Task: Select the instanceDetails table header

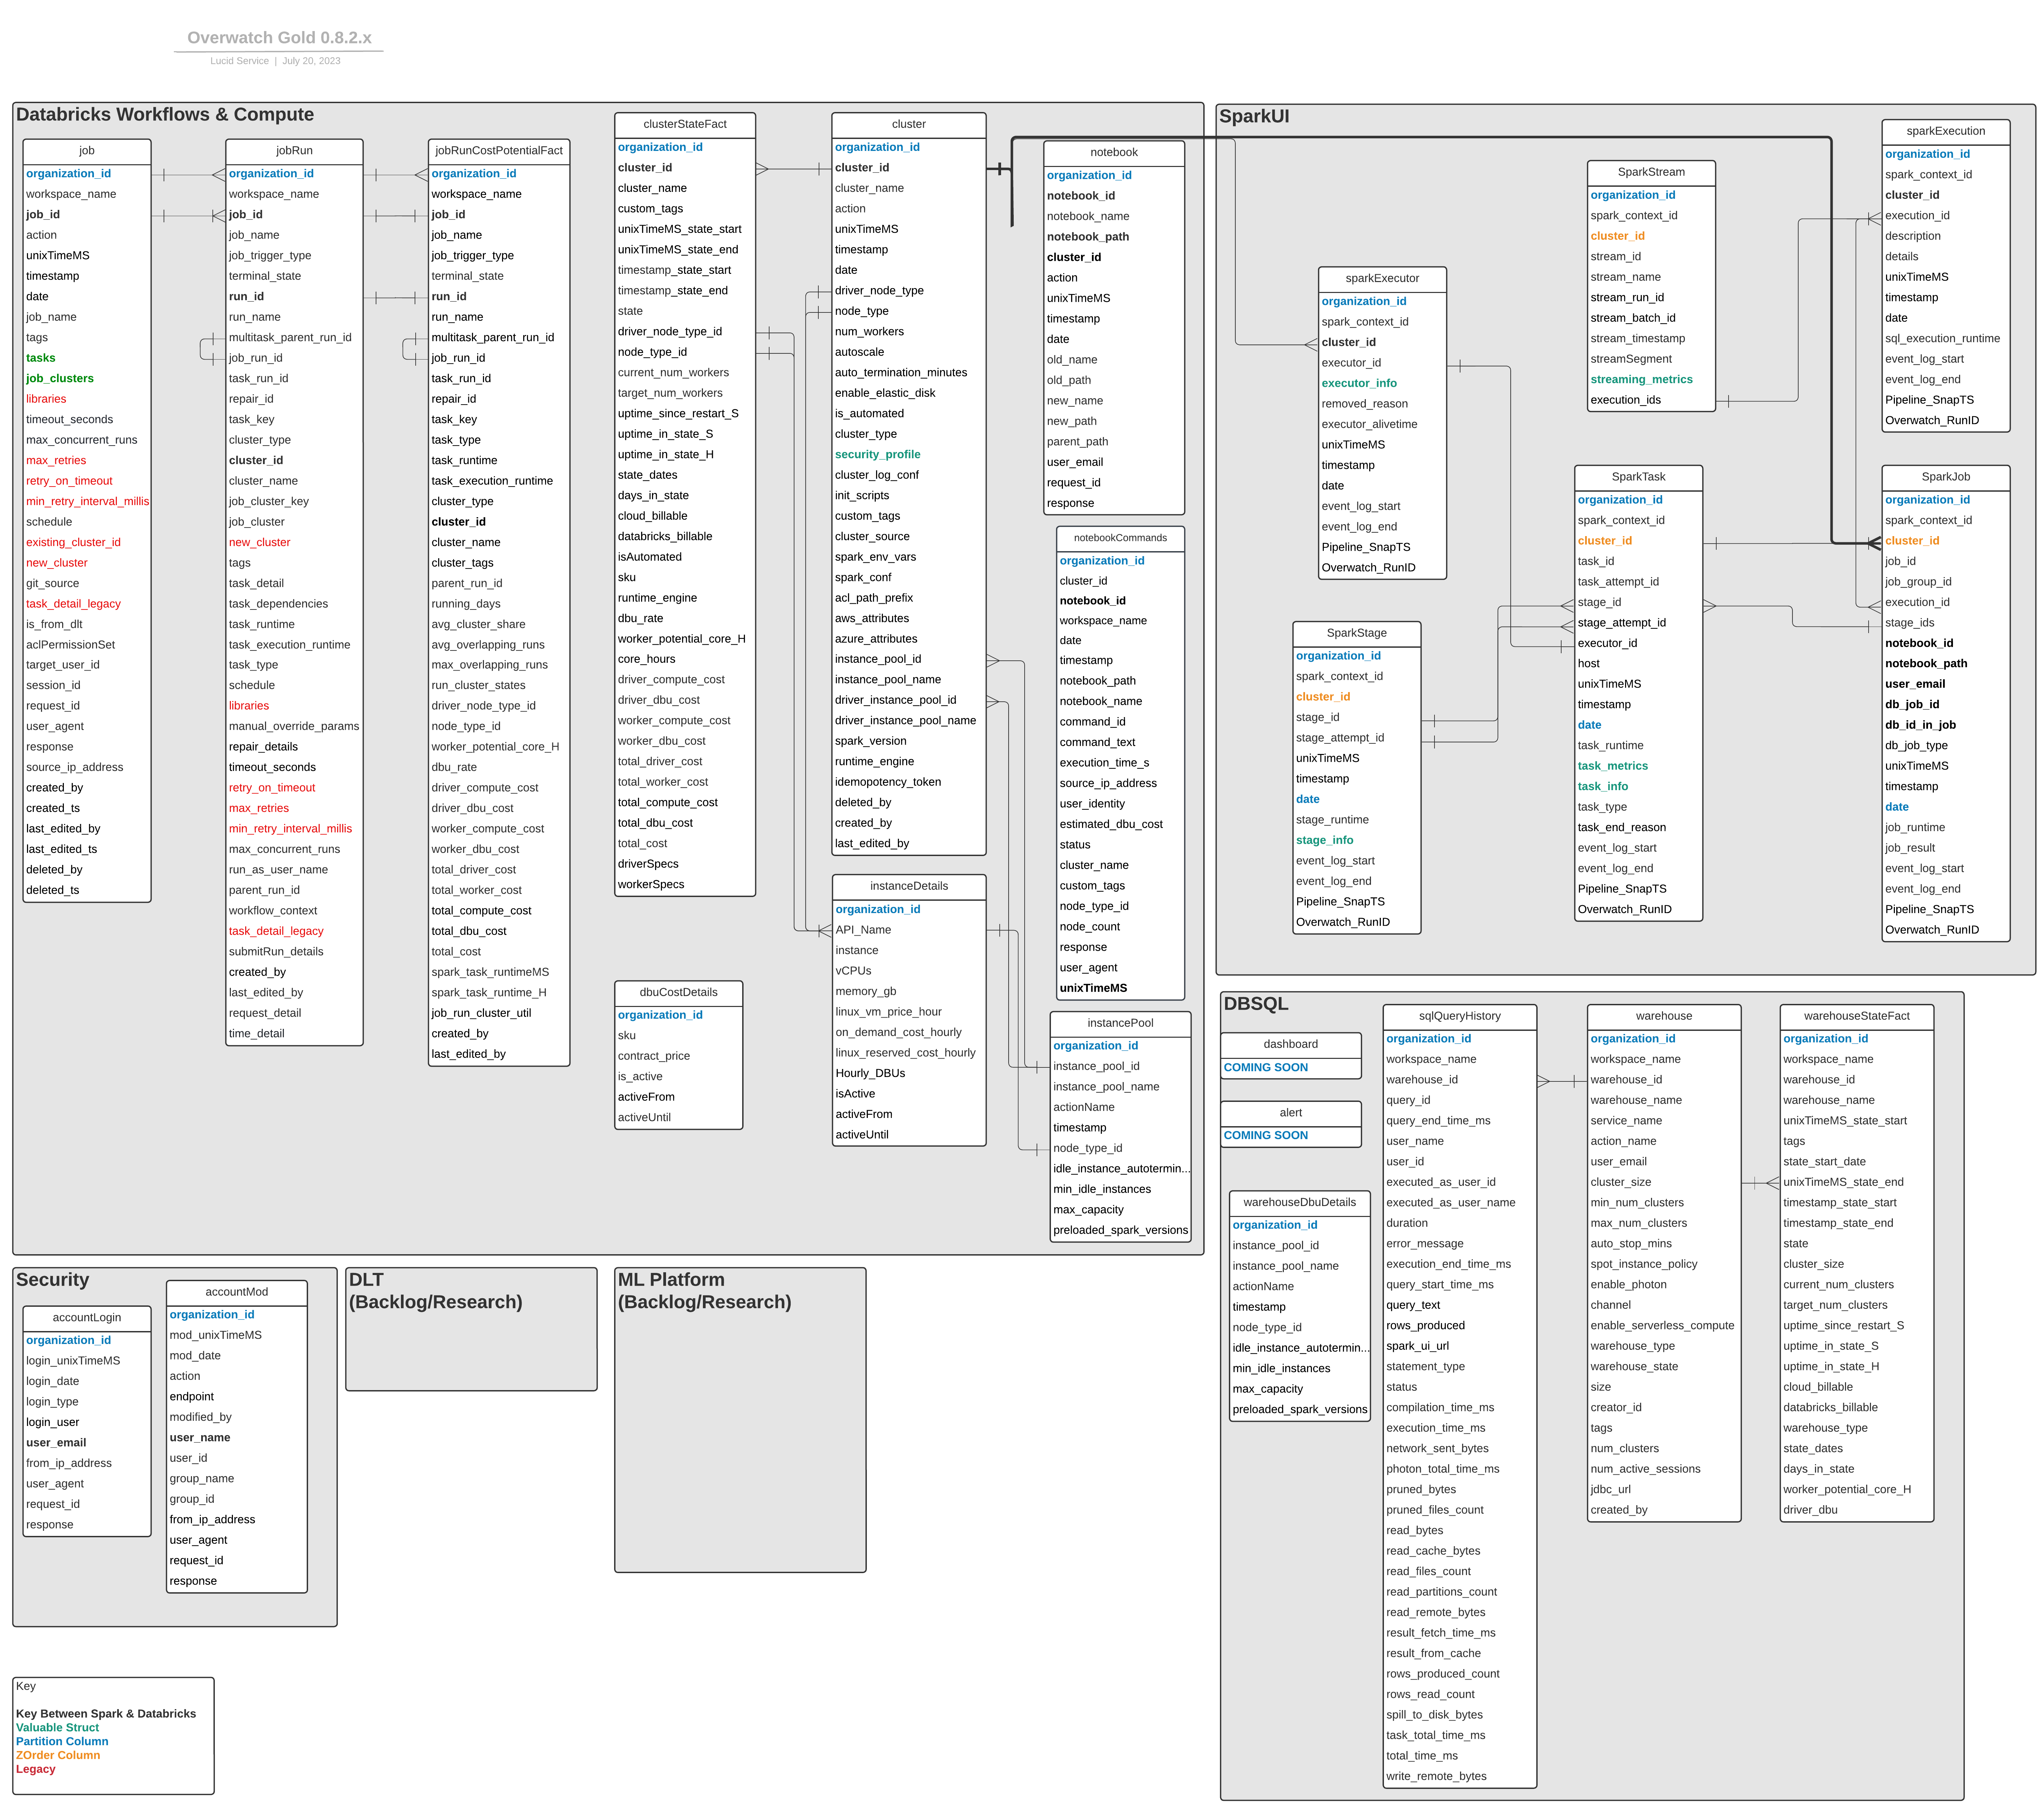Action: [909, 887]
